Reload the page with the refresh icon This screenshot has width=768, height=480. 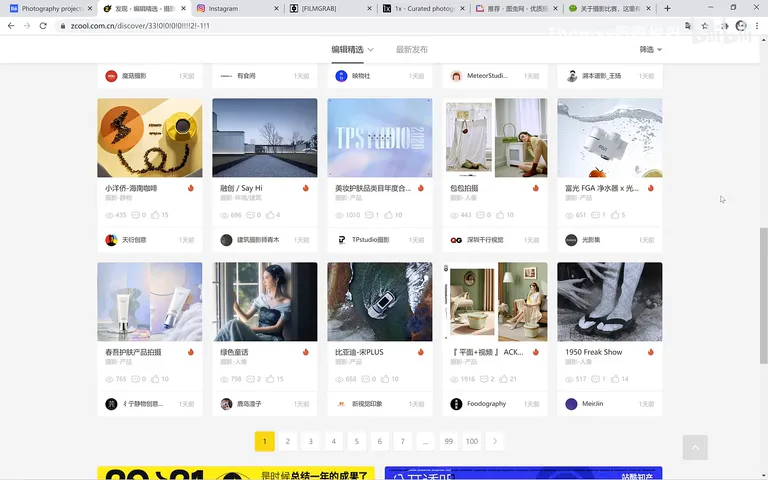(x=43, y=26)
